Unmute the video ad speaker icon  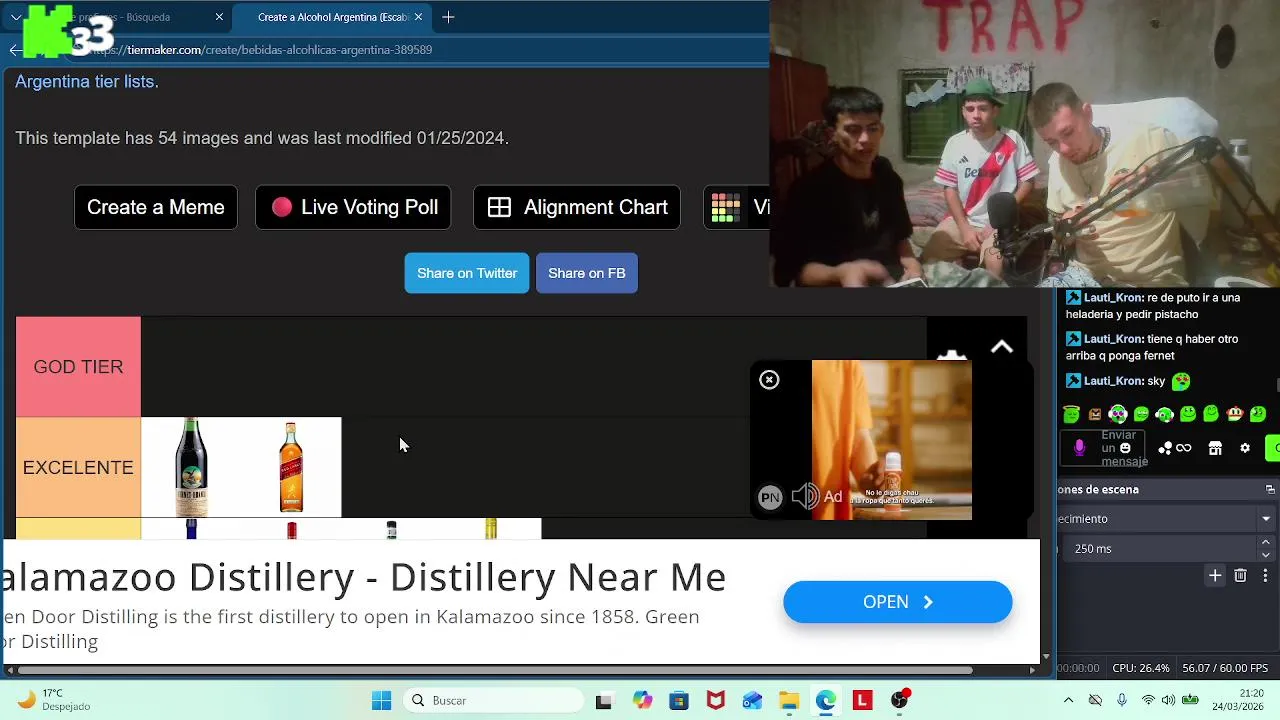tap(804, 497)
